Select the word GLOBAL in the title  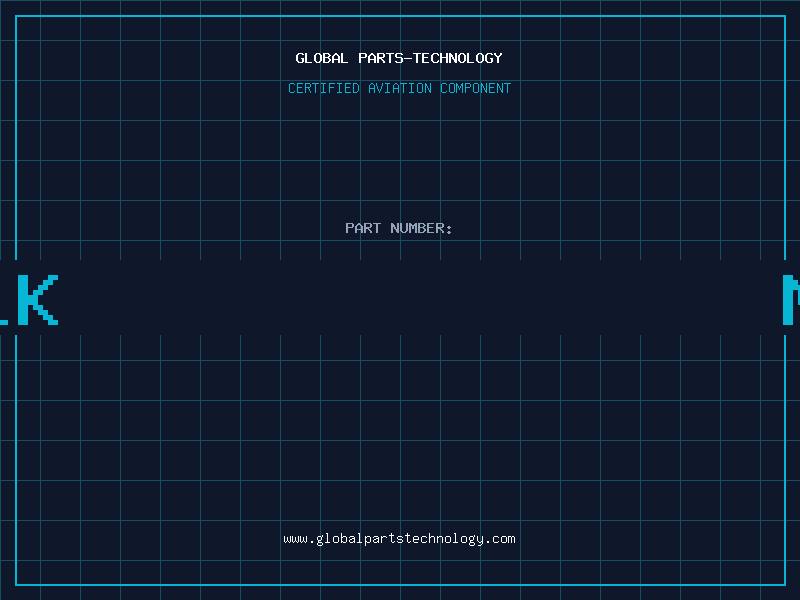point(322,58)
